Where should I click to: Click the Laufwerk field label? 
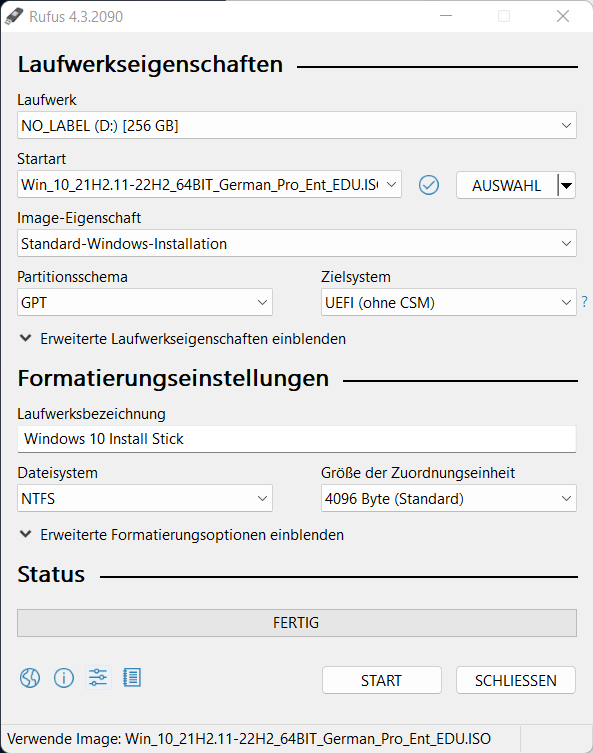point(47,100)
